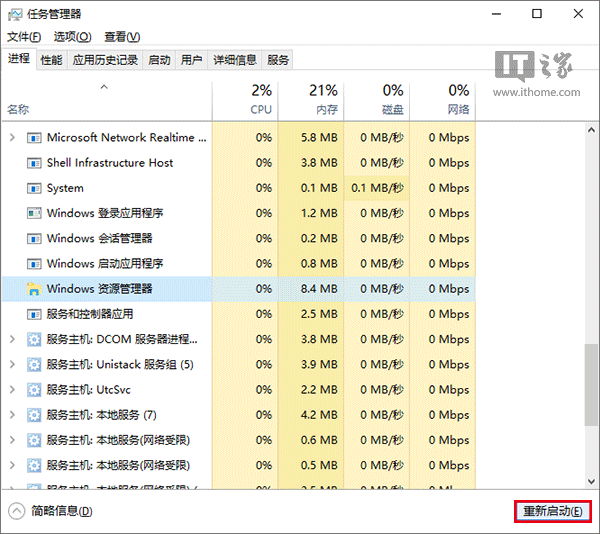
Task: Click the Windows 启动应用程序 icon
Action: (x=34, y=264)
